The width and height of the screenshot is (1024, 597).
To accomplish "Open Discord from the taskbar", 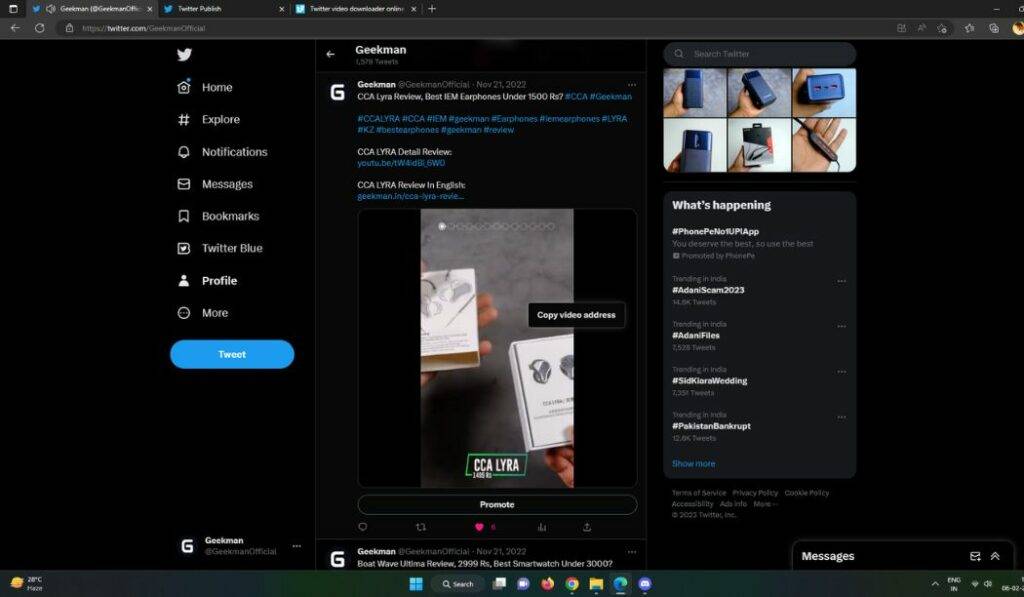I will coord(645,584).
